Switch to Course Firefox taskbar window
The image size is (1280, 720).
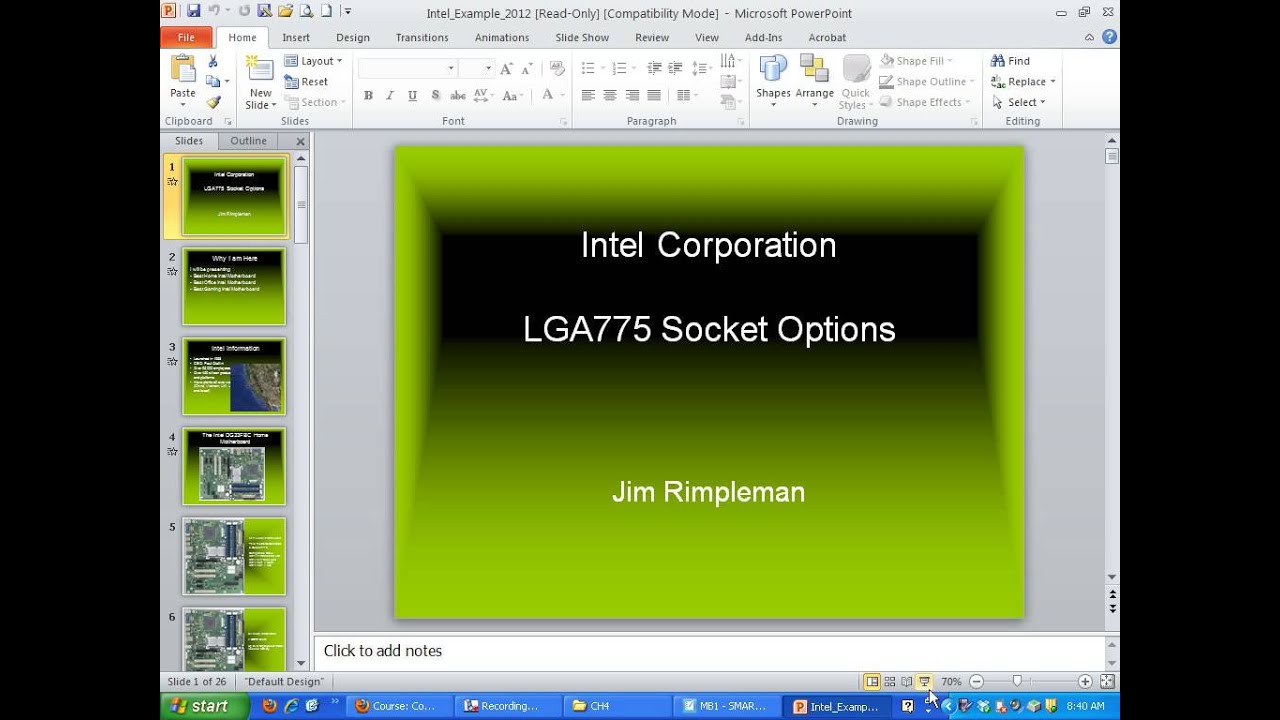[x=402, y=706]
